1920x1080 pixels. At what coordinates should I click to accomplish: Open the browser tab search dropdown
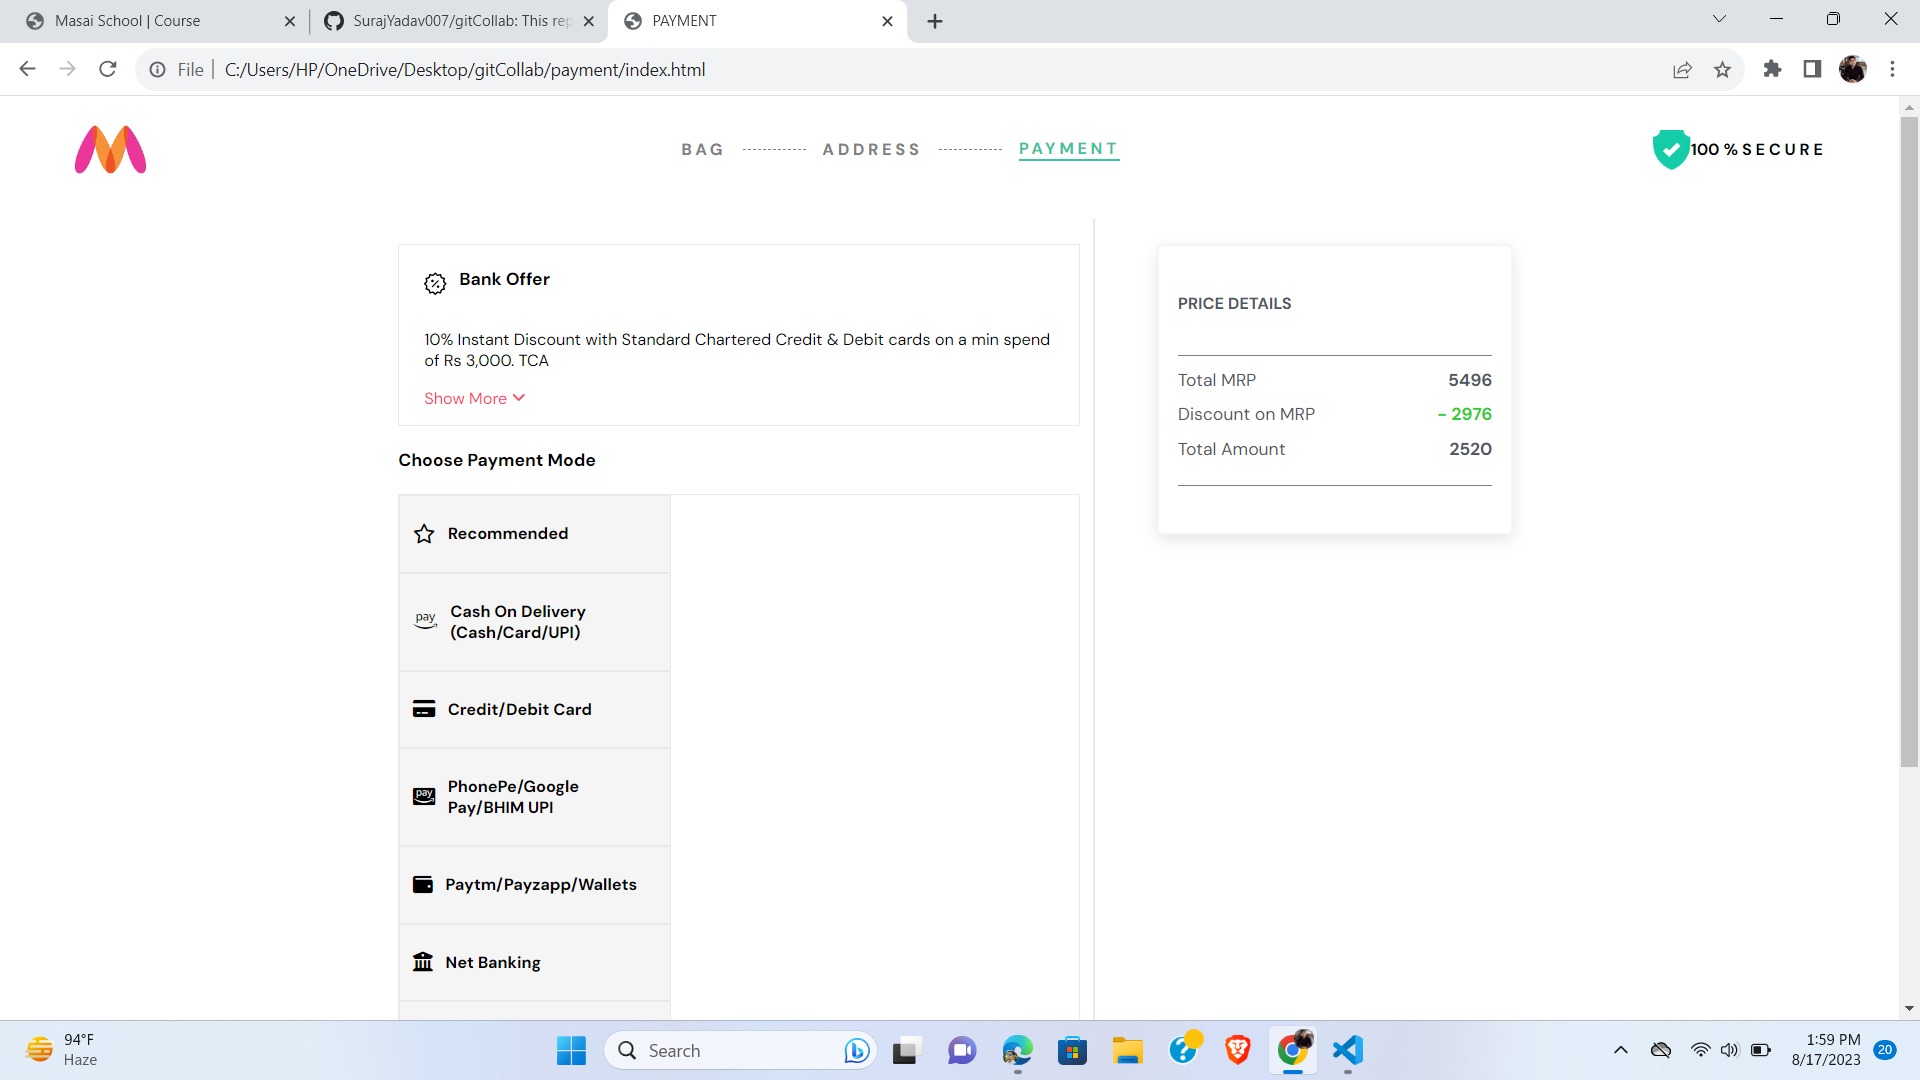click(x=1718, y=18)
